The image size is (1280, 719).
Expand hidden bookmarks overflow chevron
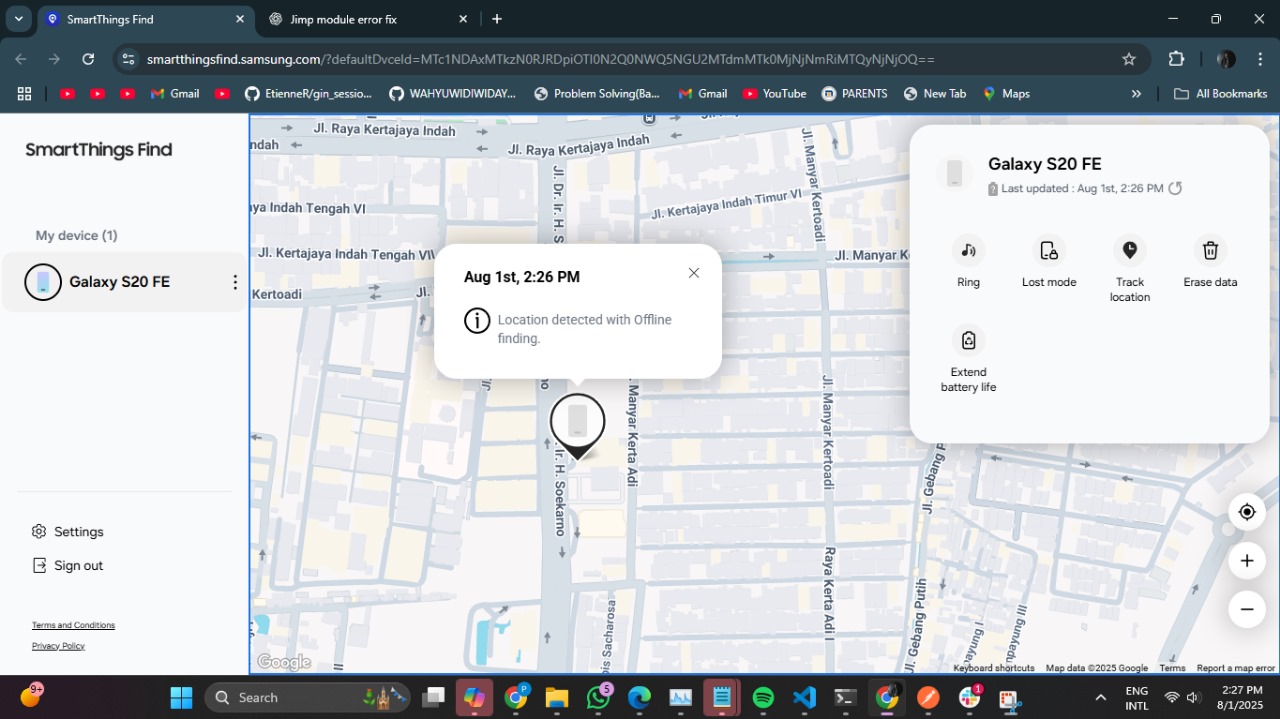1136,94
